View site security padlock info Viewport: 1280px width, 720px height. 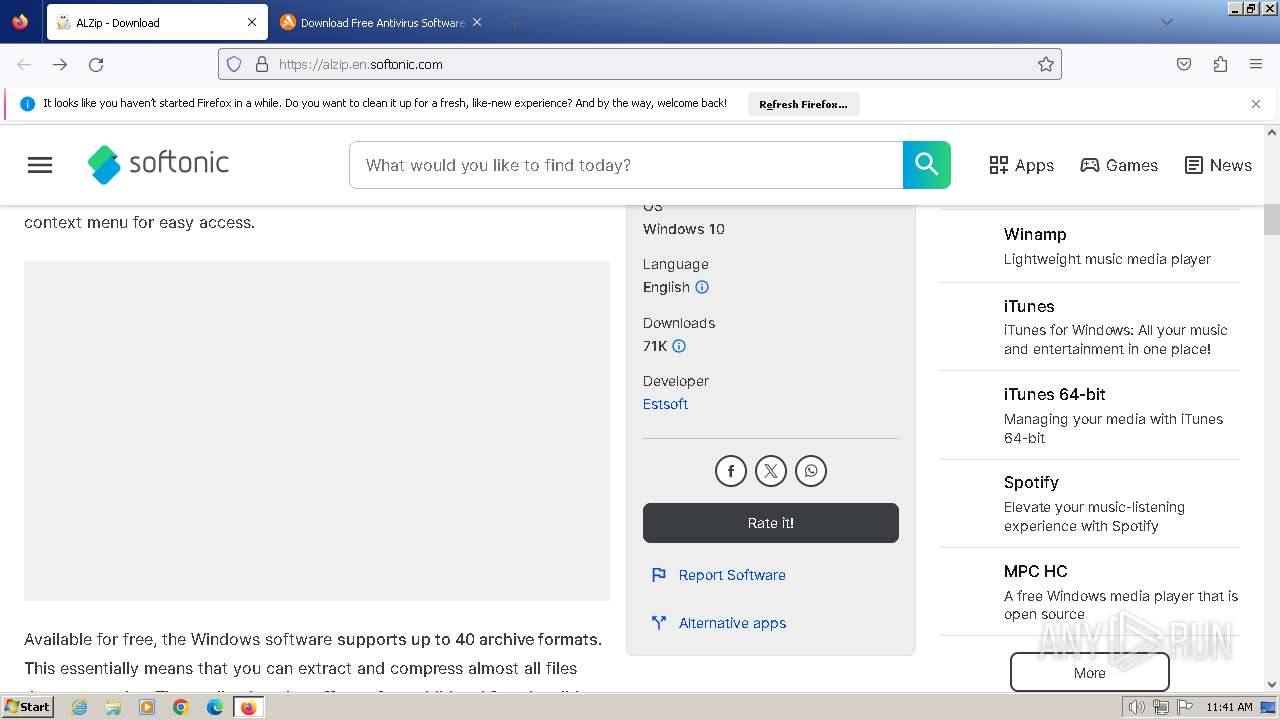coord(262,64)
